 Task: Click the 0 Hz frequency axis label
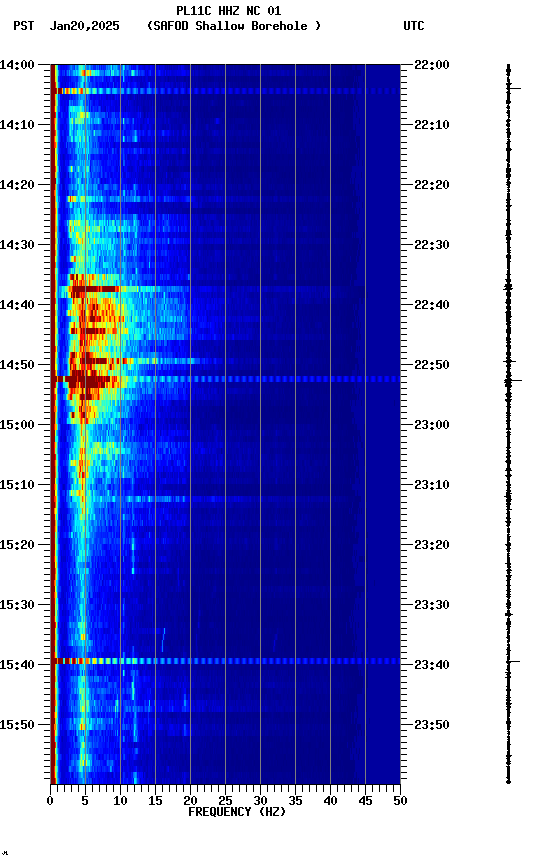50,801
